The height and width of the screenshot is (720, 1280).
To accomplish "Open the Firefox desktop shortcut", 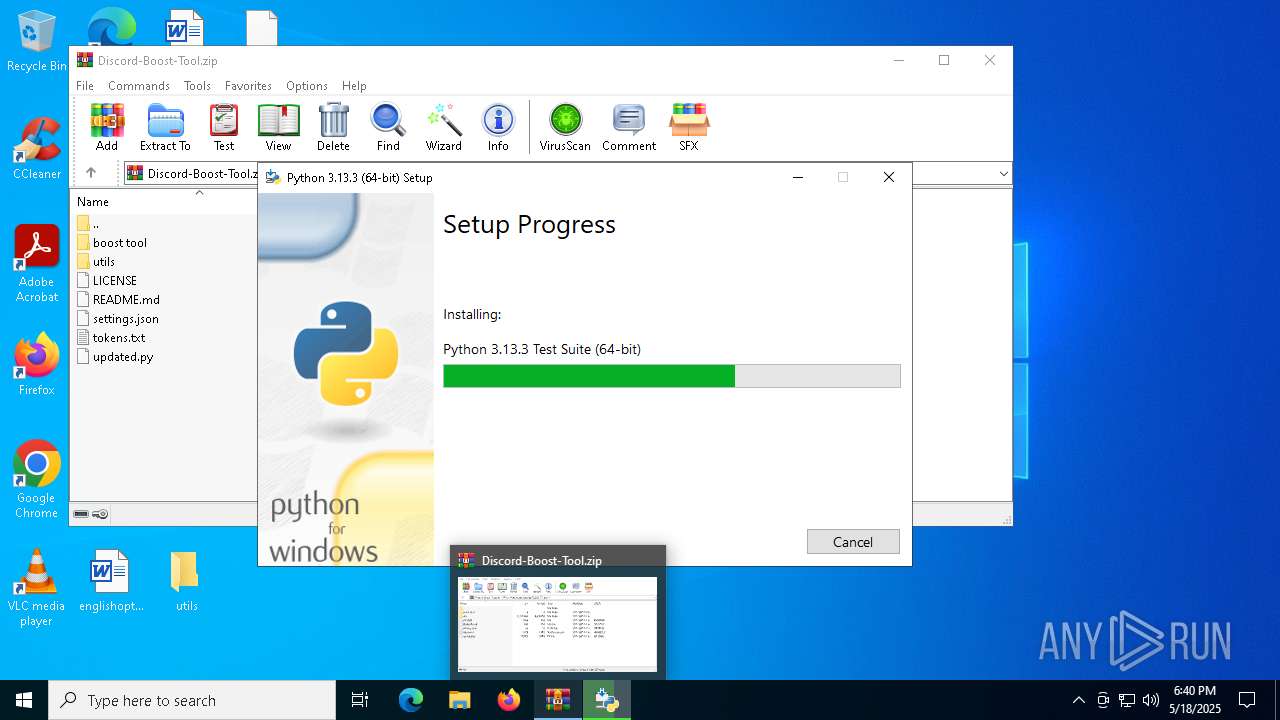I will point(36,365).
